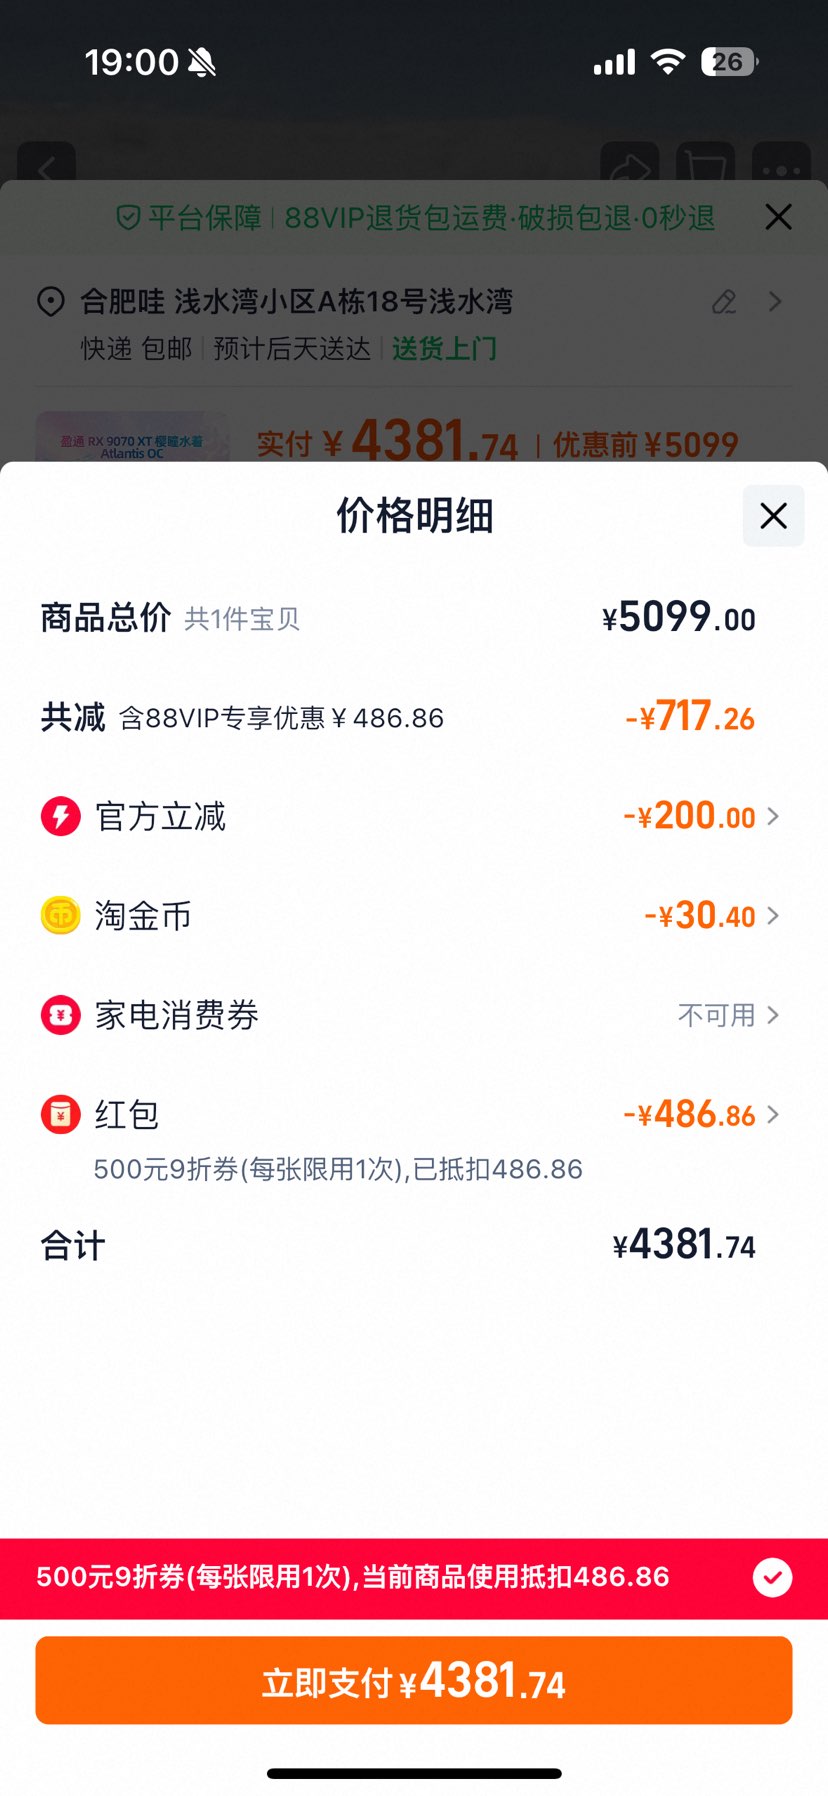Open the shopping cart icon at top
The width and height of the screenshot is (828, 1796).
705,166
